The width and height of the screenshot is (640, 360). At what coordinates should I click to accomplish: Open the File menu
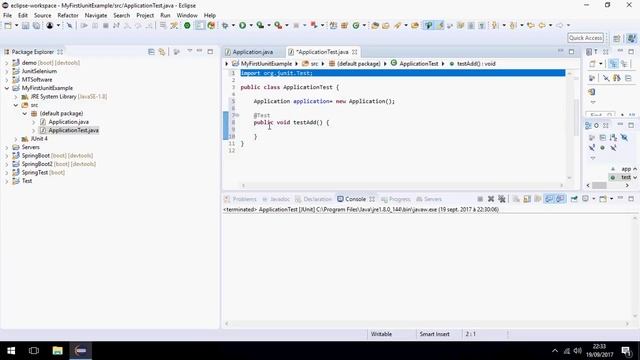pos(7,16)
